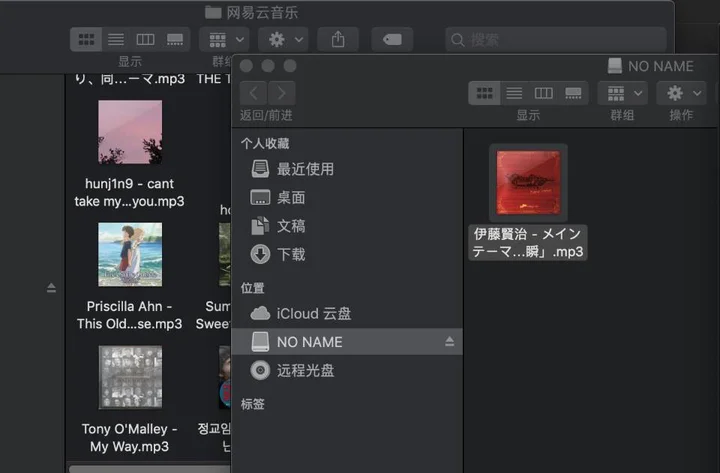Select NO NAME drive in sidebar
The image size is (720, 473).
point(347,342)
